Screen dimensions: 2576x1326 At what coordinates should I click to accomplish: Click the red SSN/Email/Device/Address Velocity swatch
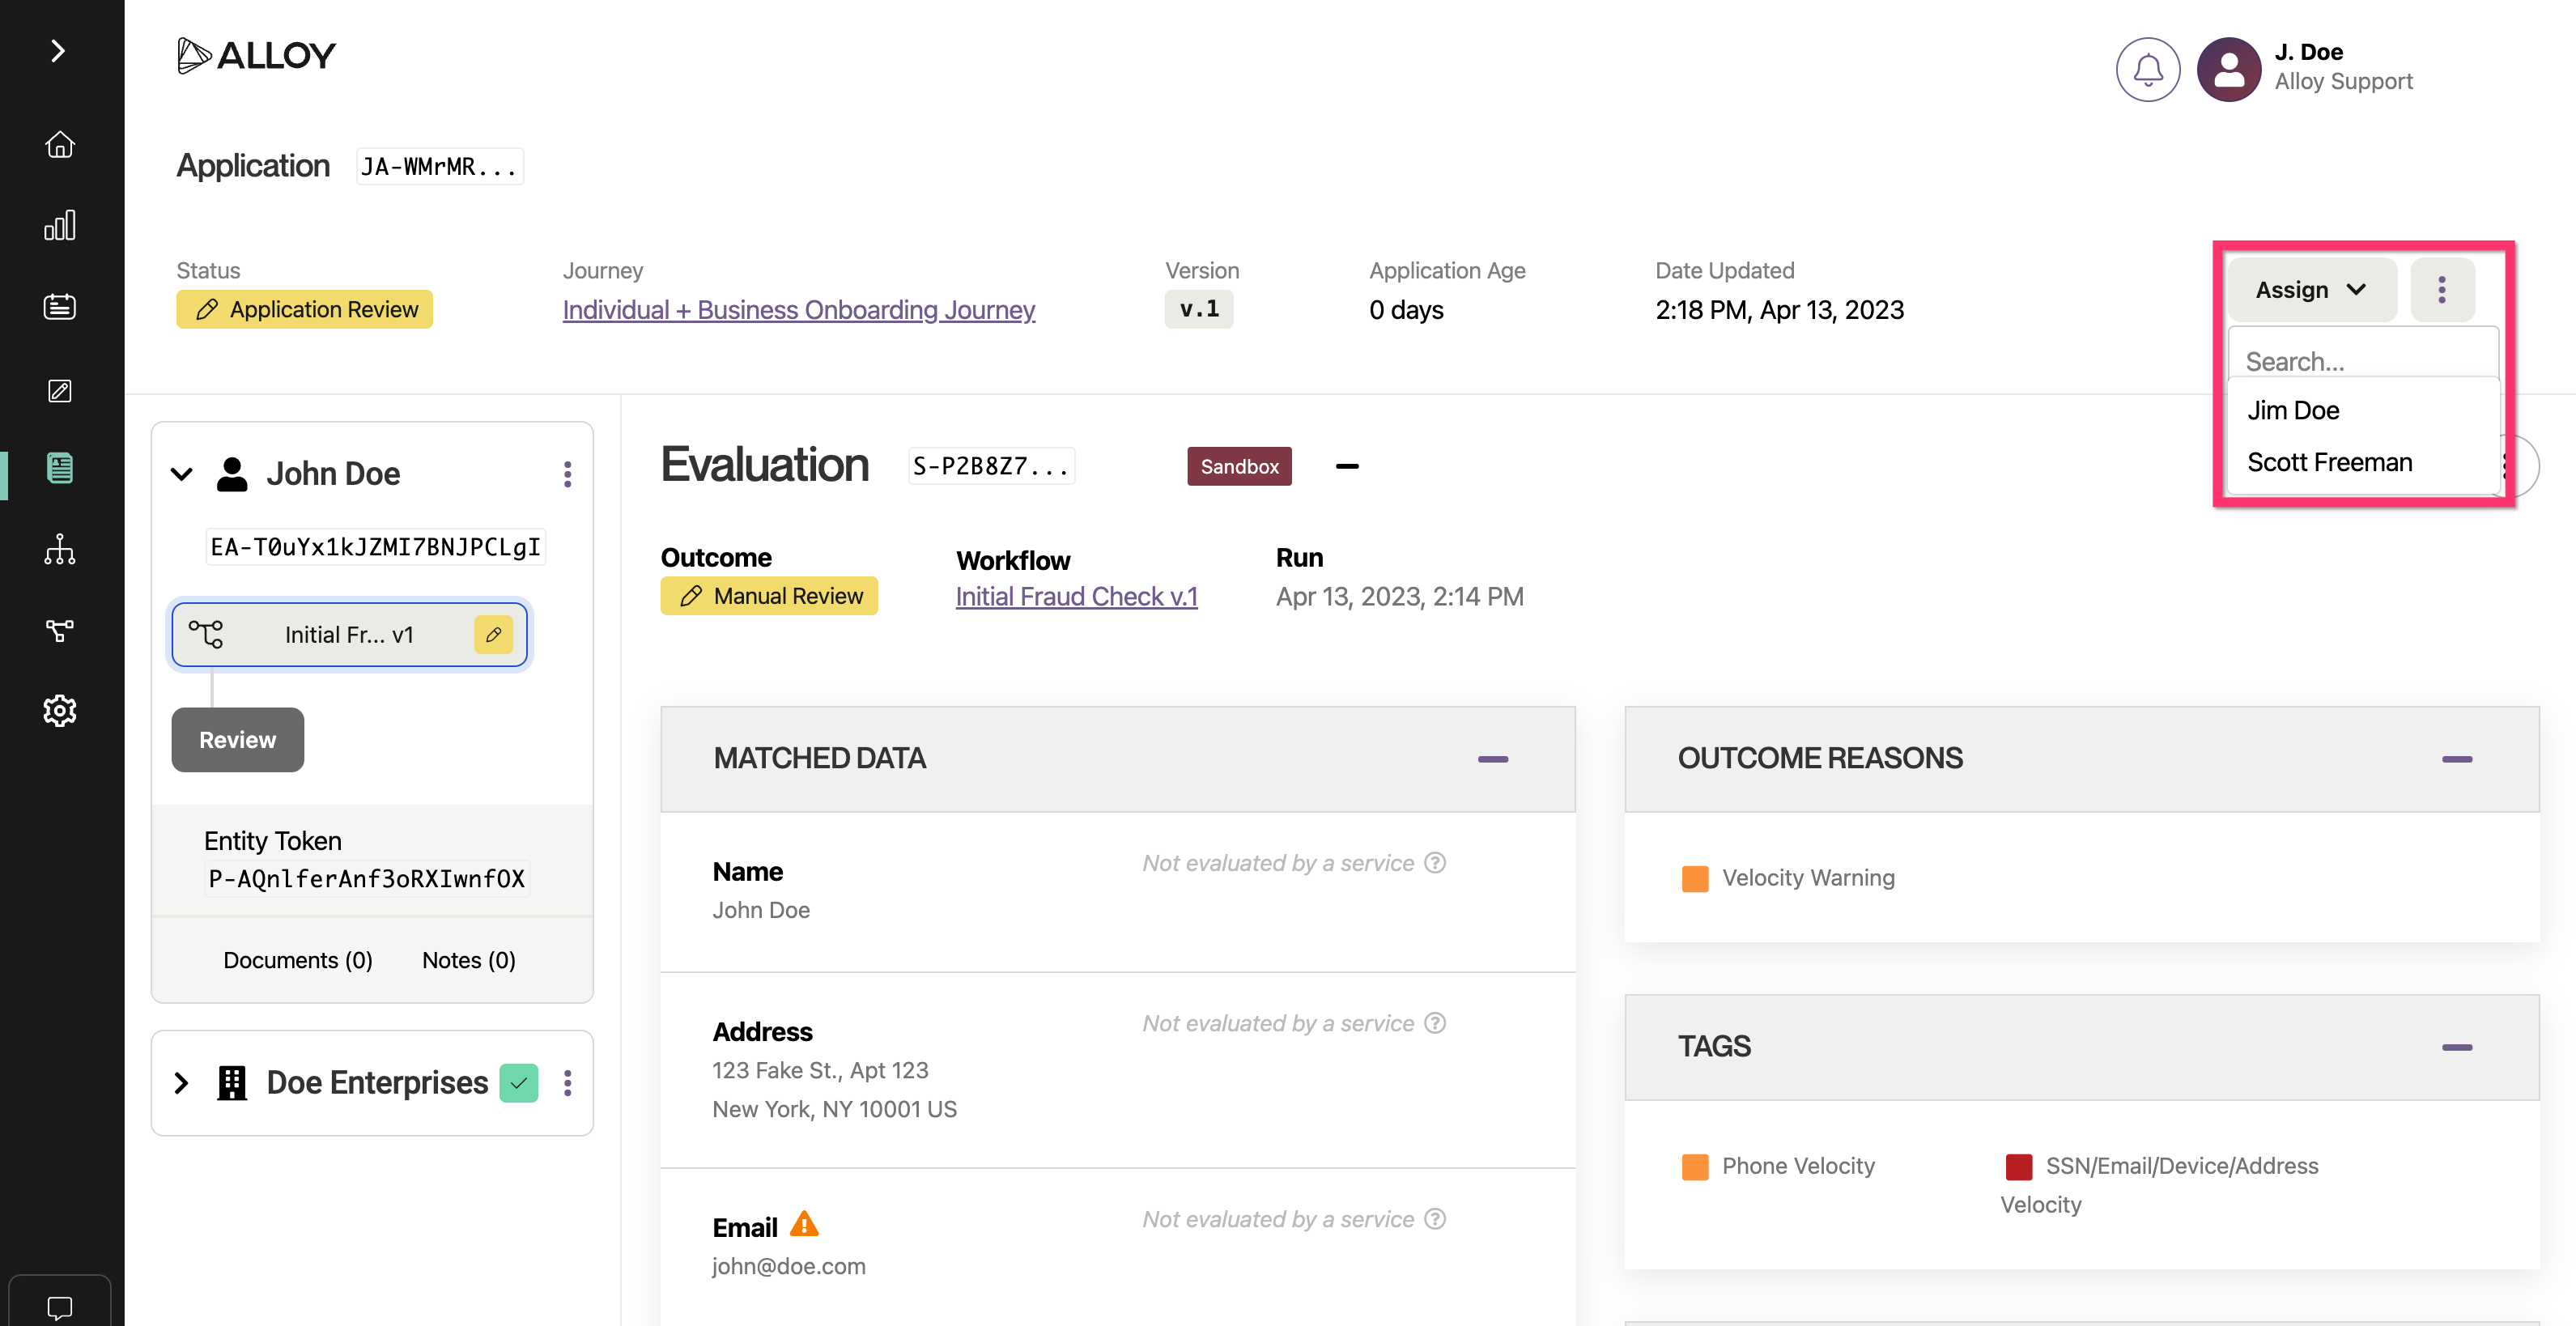coord(2019,1167)
